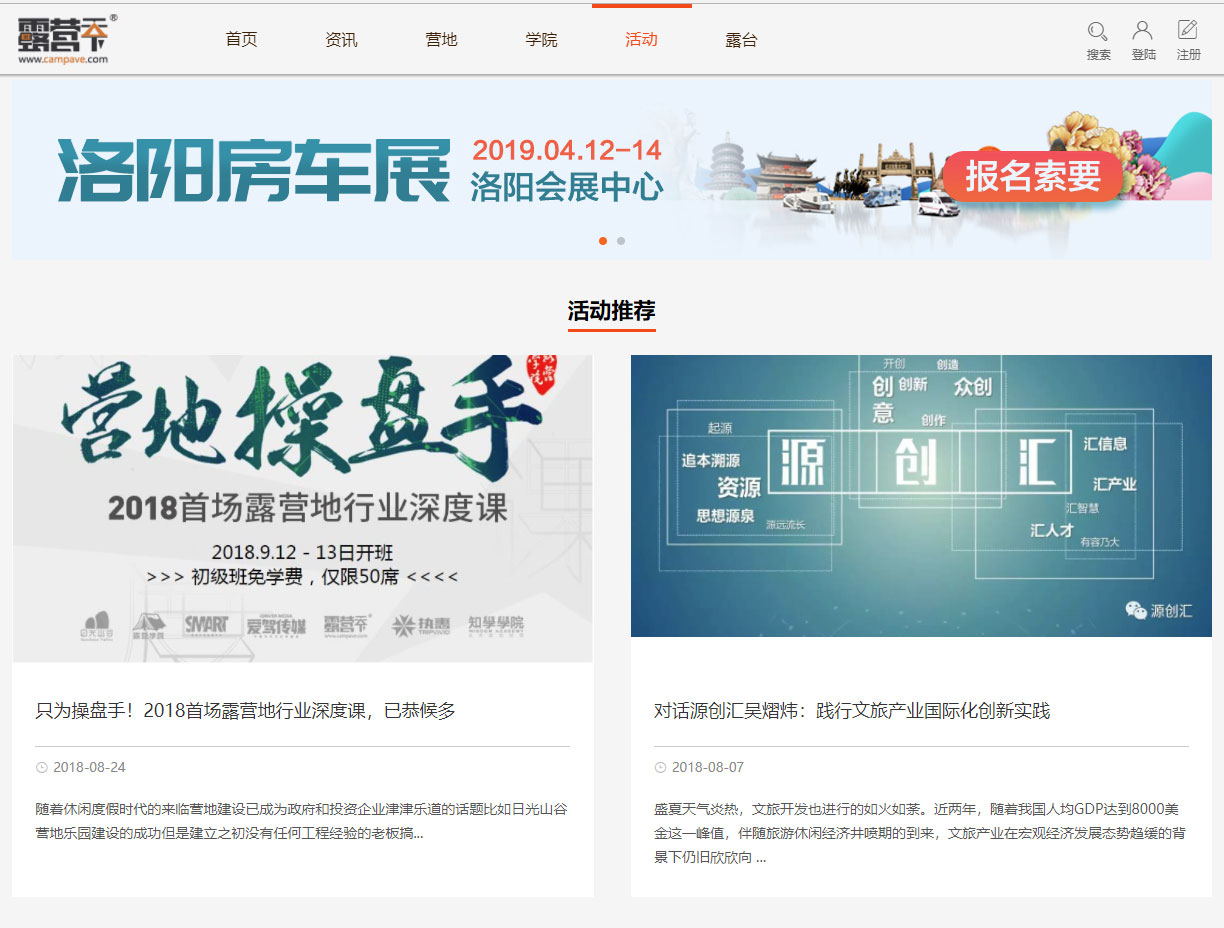Go to the 首页 home menu

coord(241,40)
